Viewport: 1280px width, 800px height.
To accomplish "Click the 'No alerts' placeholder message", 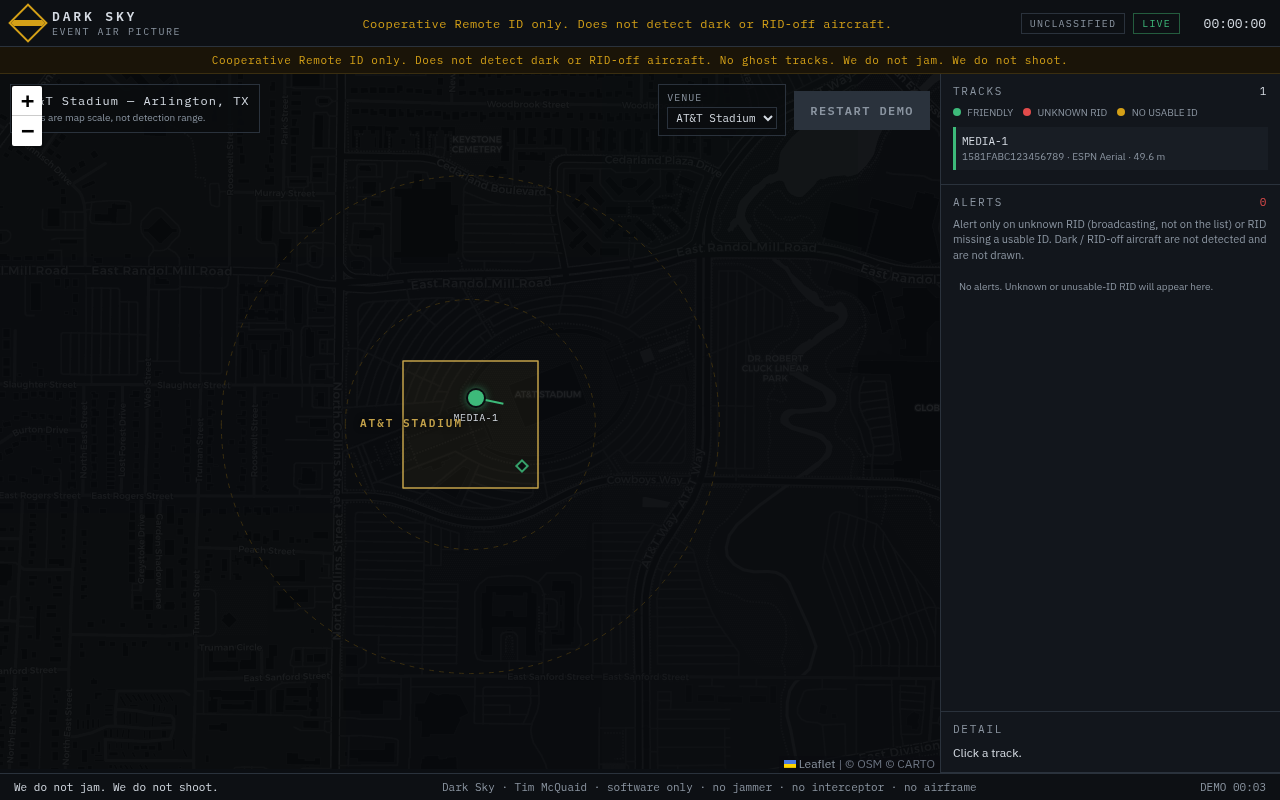I will click(x=1086, y=287).
